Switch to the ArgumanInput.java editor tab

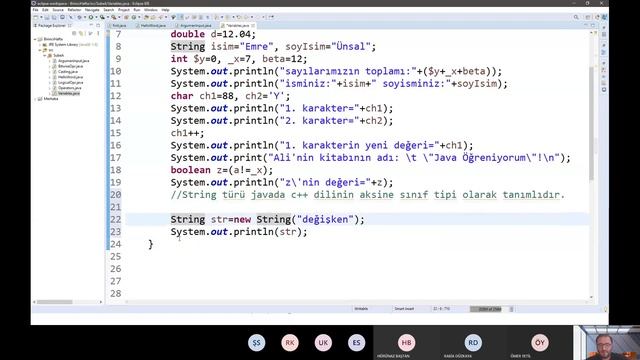tap(194, 25)
